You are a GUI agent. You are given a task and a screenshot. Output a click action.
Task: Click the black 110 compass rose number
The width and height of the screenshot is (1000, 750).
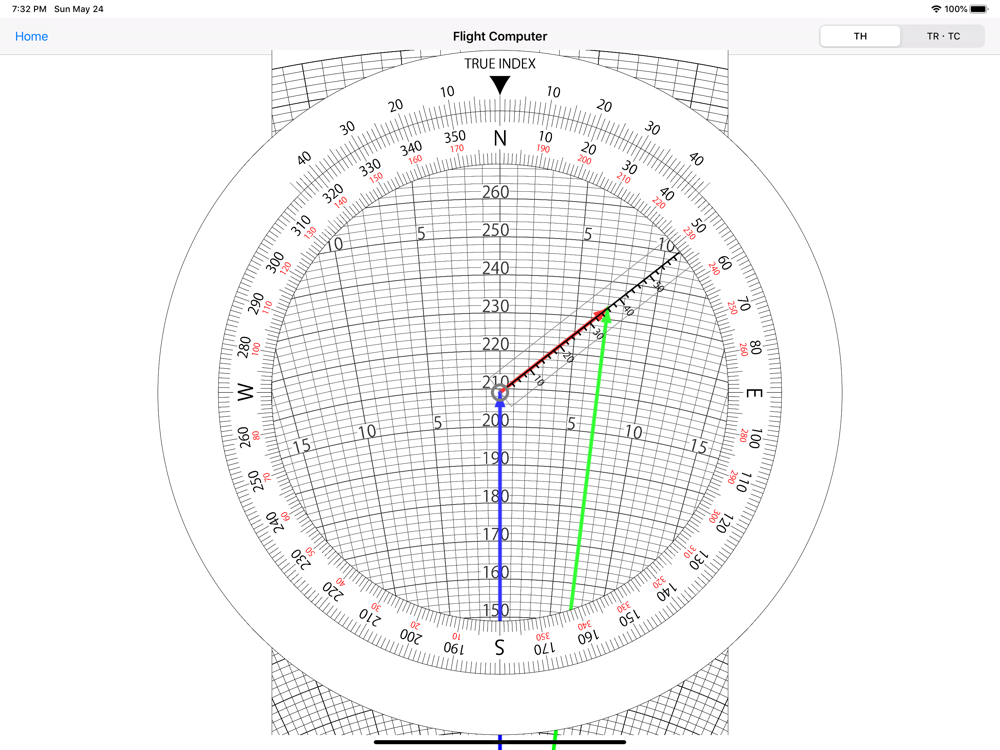742,482
